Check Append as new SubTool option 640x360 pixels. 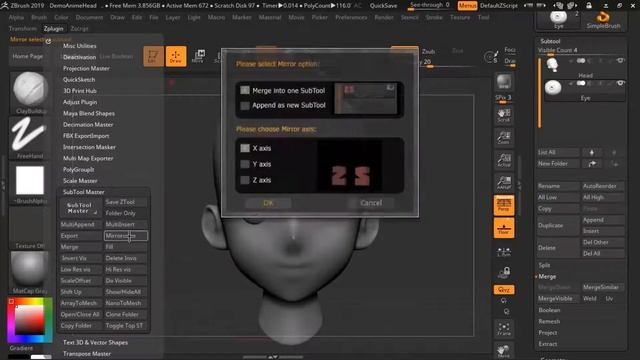click(x=245, y=106)
